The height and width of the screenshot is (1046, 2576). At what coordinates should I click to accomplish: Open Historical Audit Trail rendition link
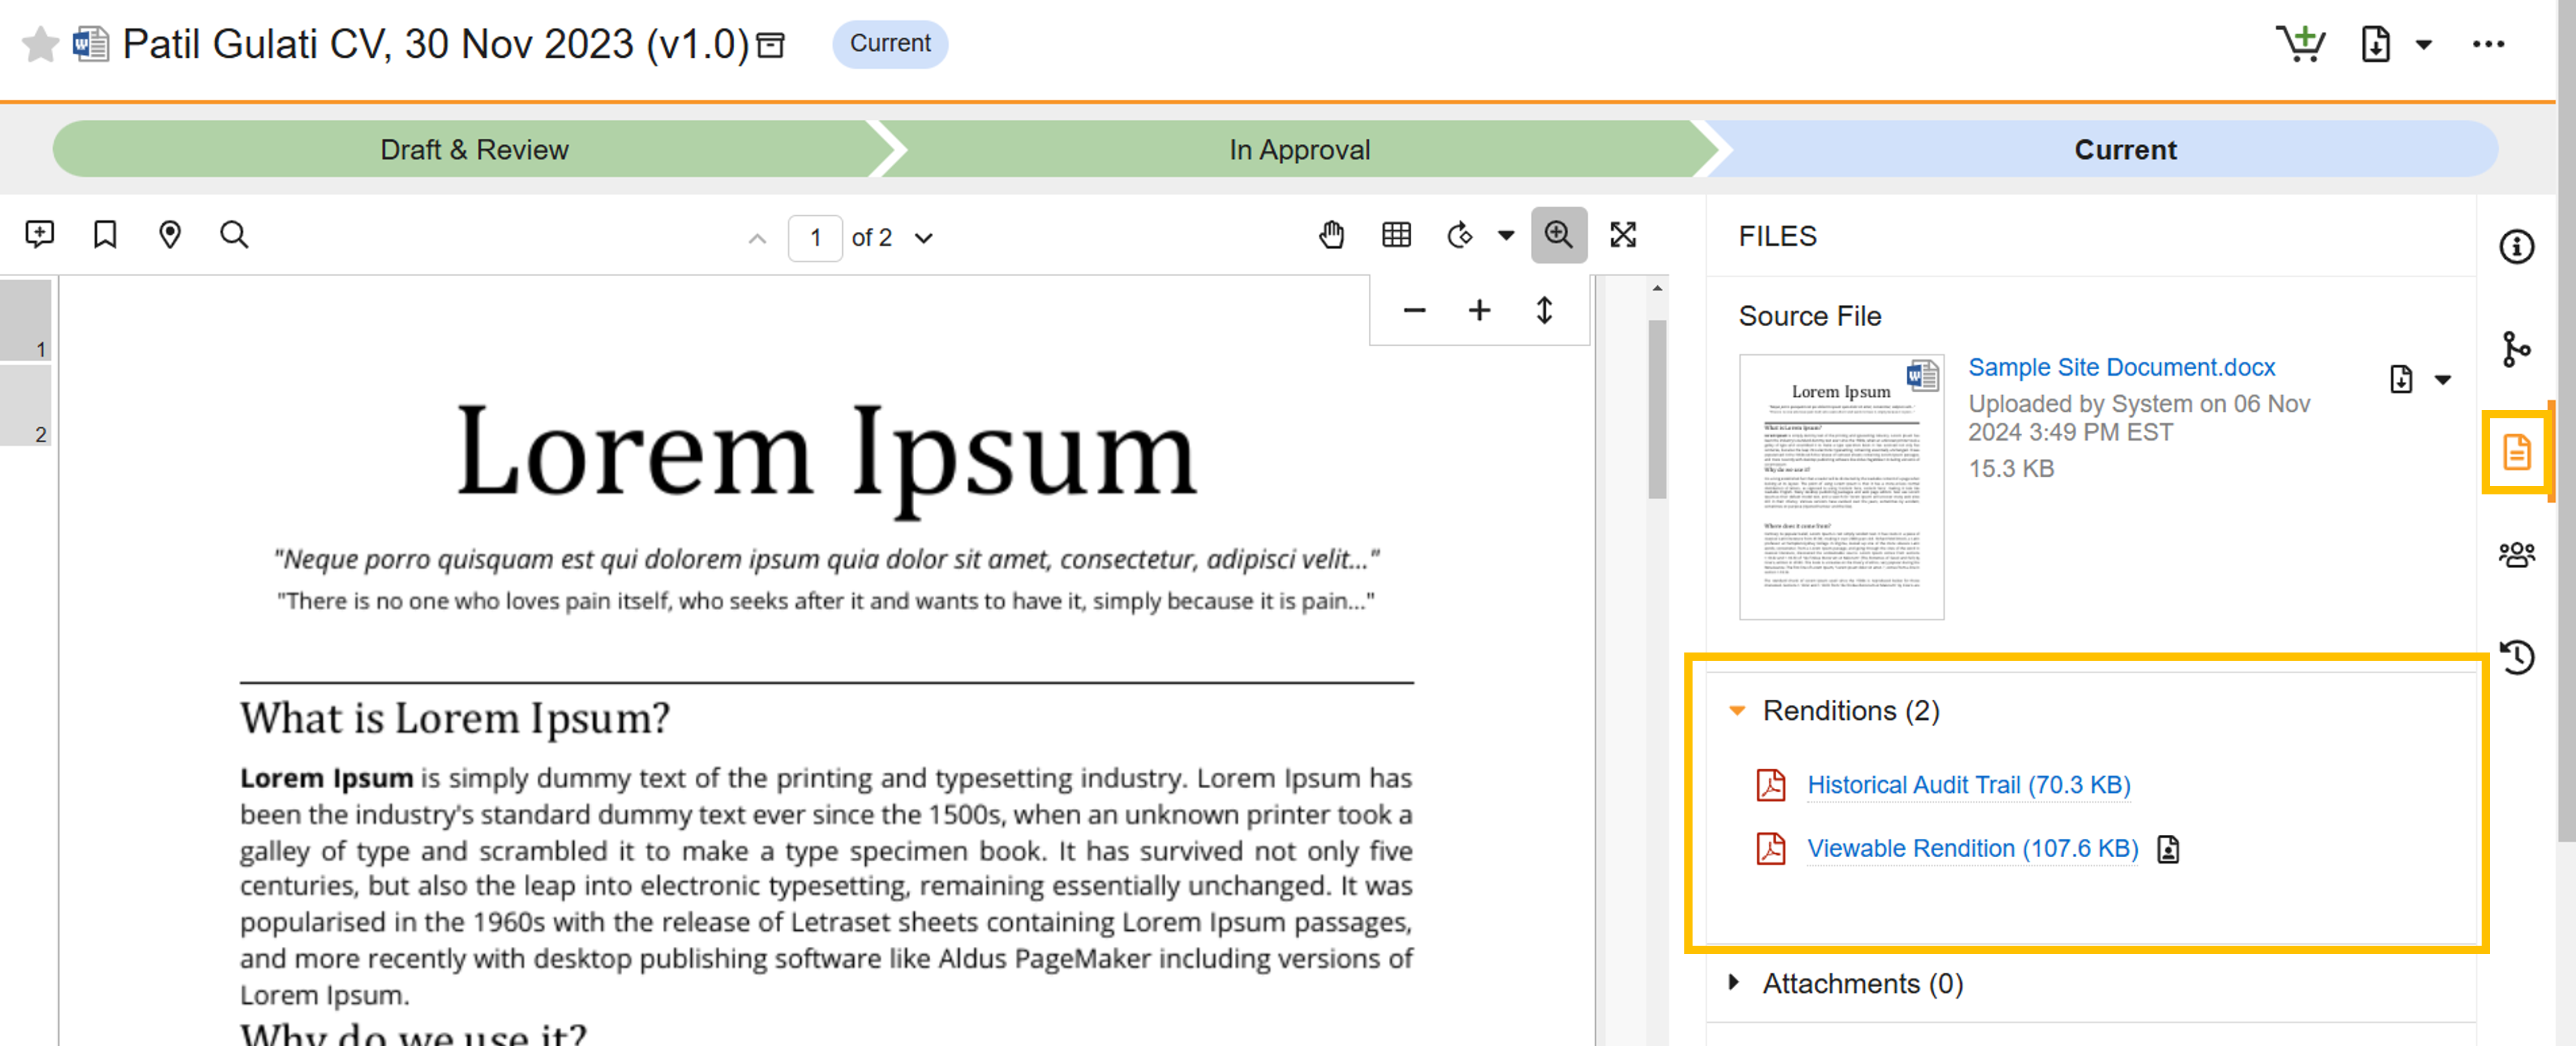pyautogui.click(x=1968, y=785)
